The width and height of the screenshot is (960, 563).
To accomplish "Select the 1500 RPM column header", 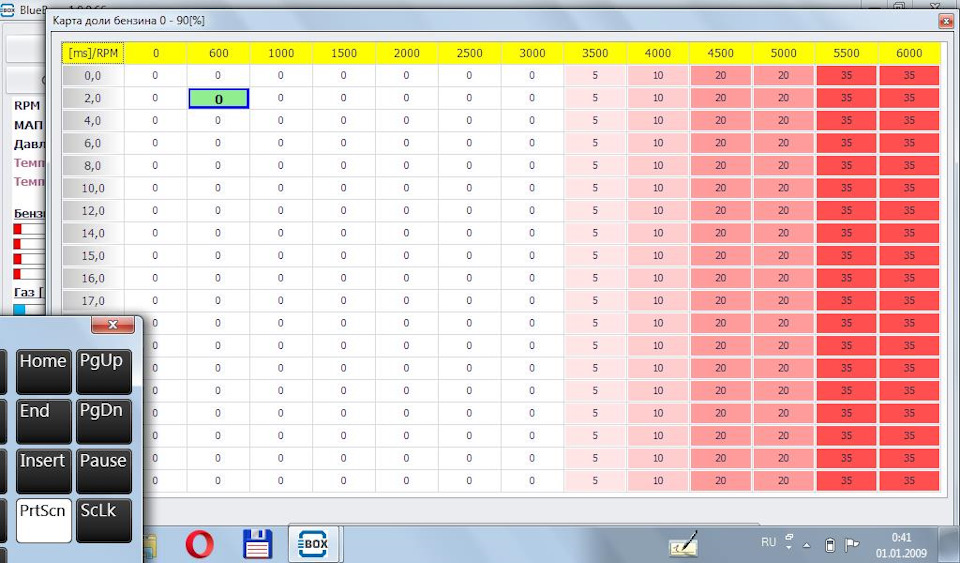I will coord(344,53).
